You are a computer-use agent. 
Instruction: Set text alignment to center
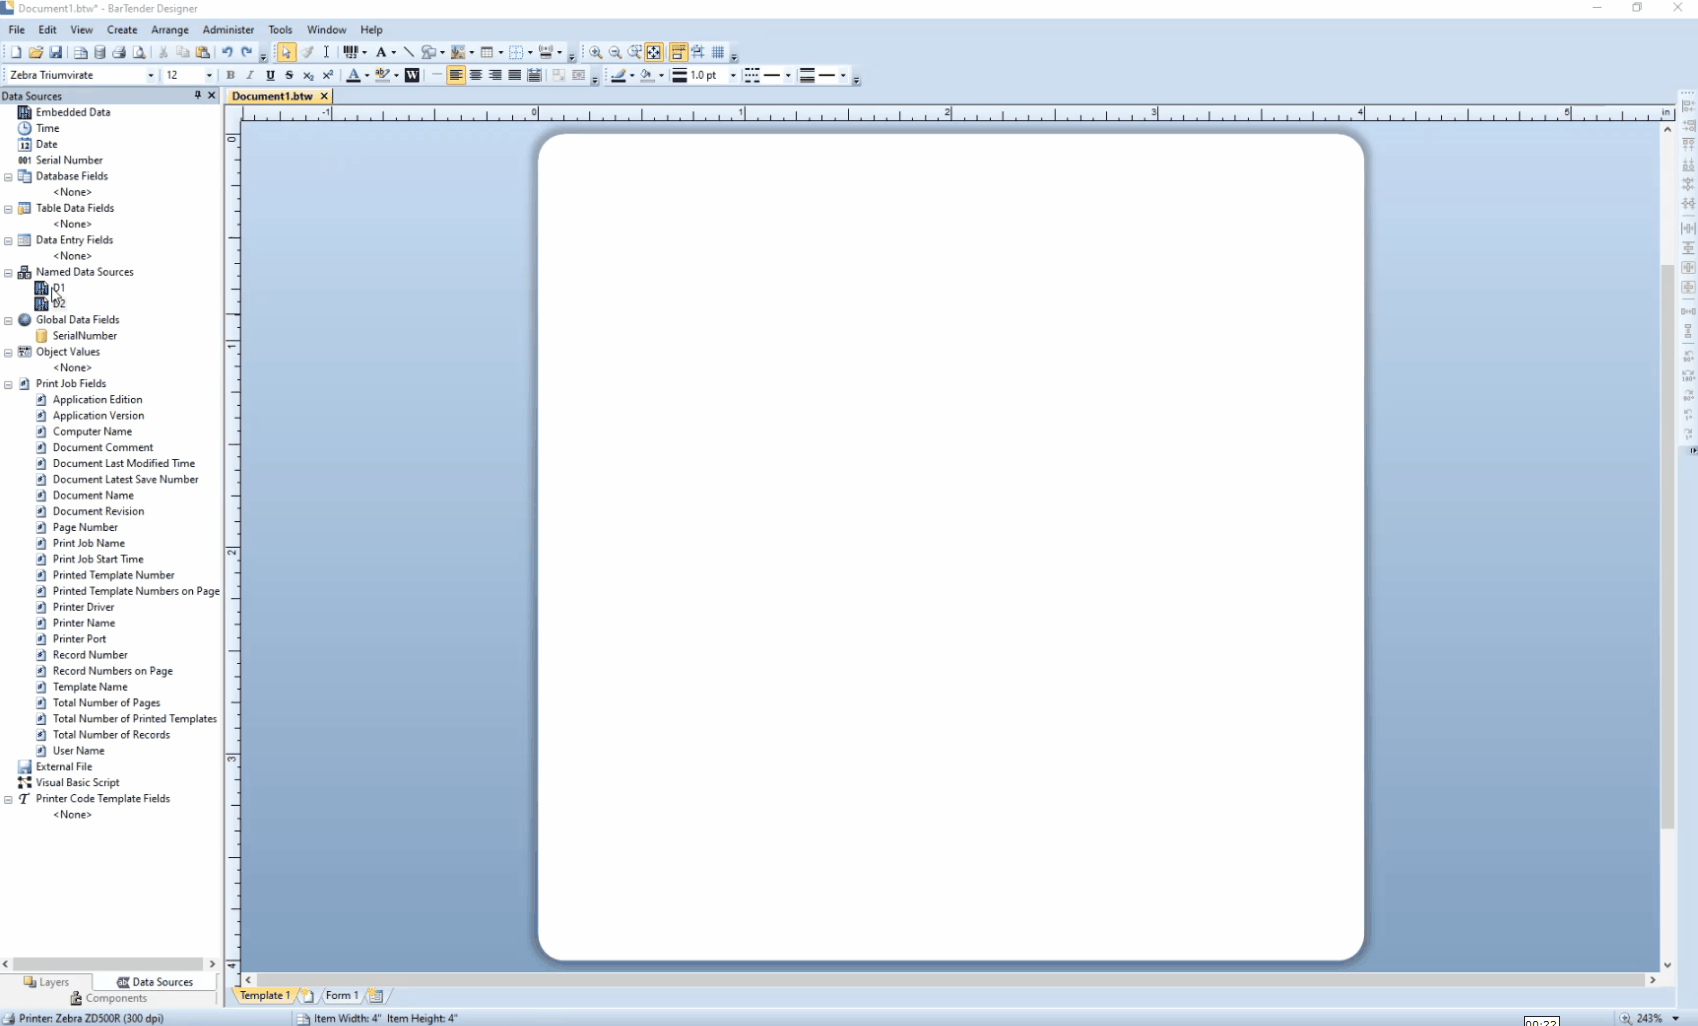(x=476, y=75)
